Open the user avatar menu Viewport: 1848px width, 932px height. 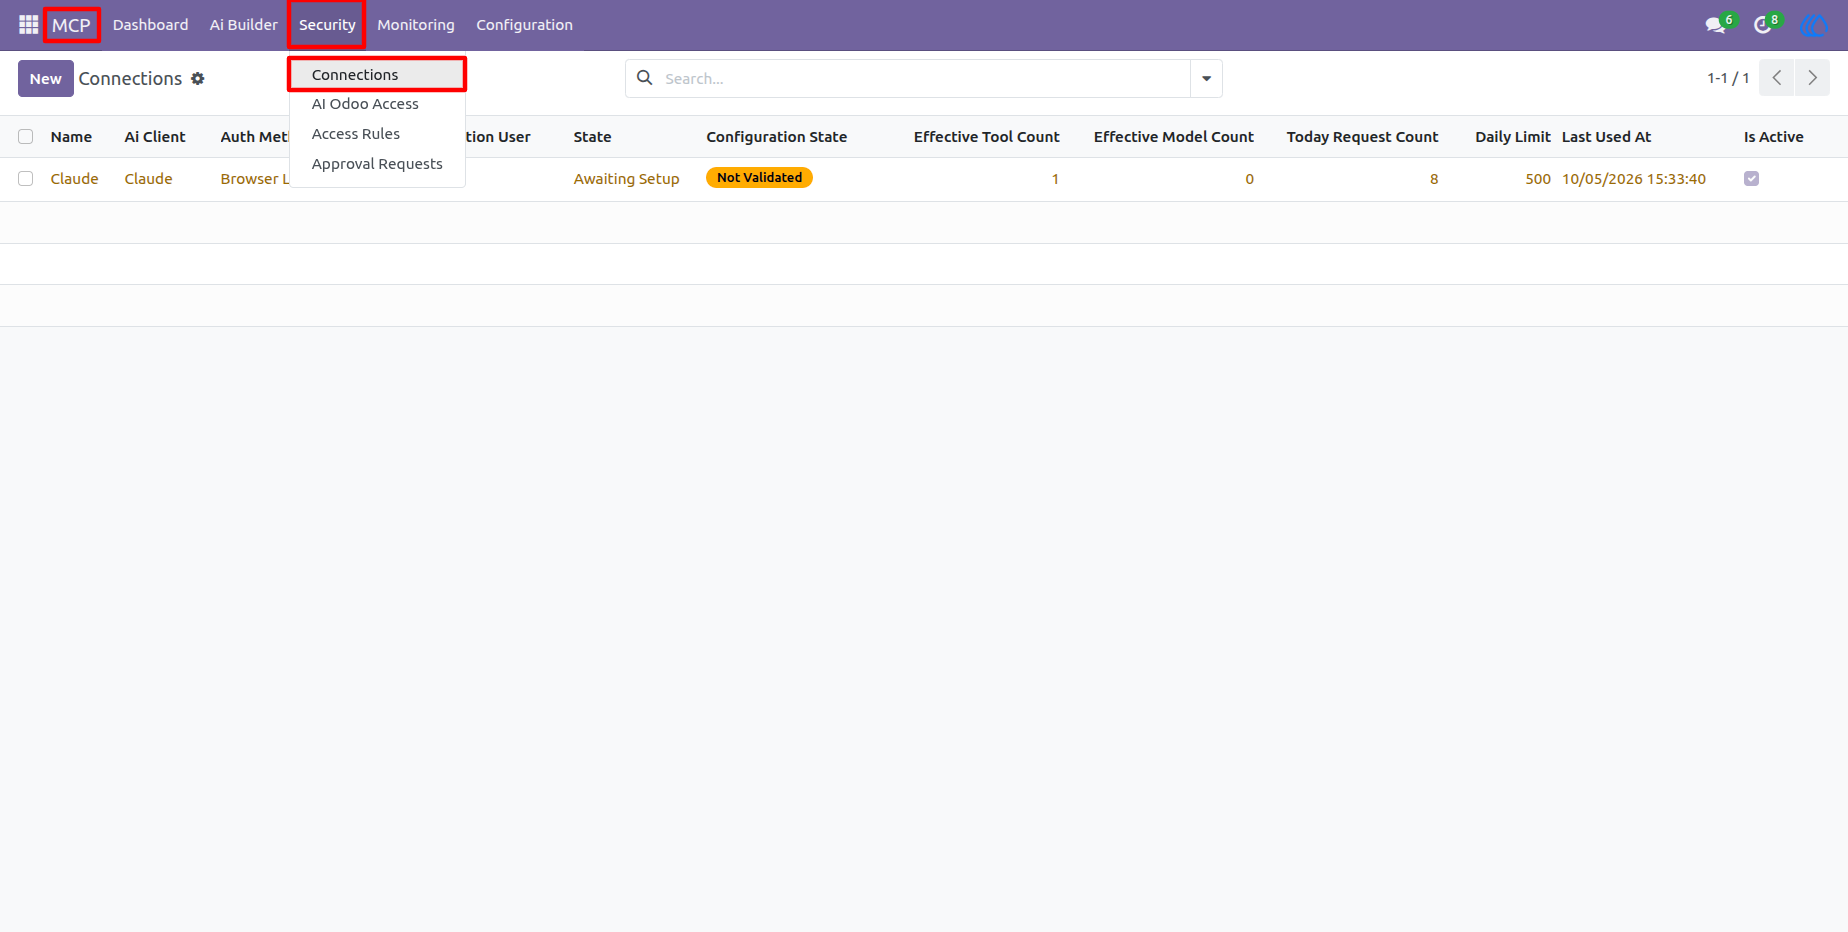click(x=1813, y=25)
